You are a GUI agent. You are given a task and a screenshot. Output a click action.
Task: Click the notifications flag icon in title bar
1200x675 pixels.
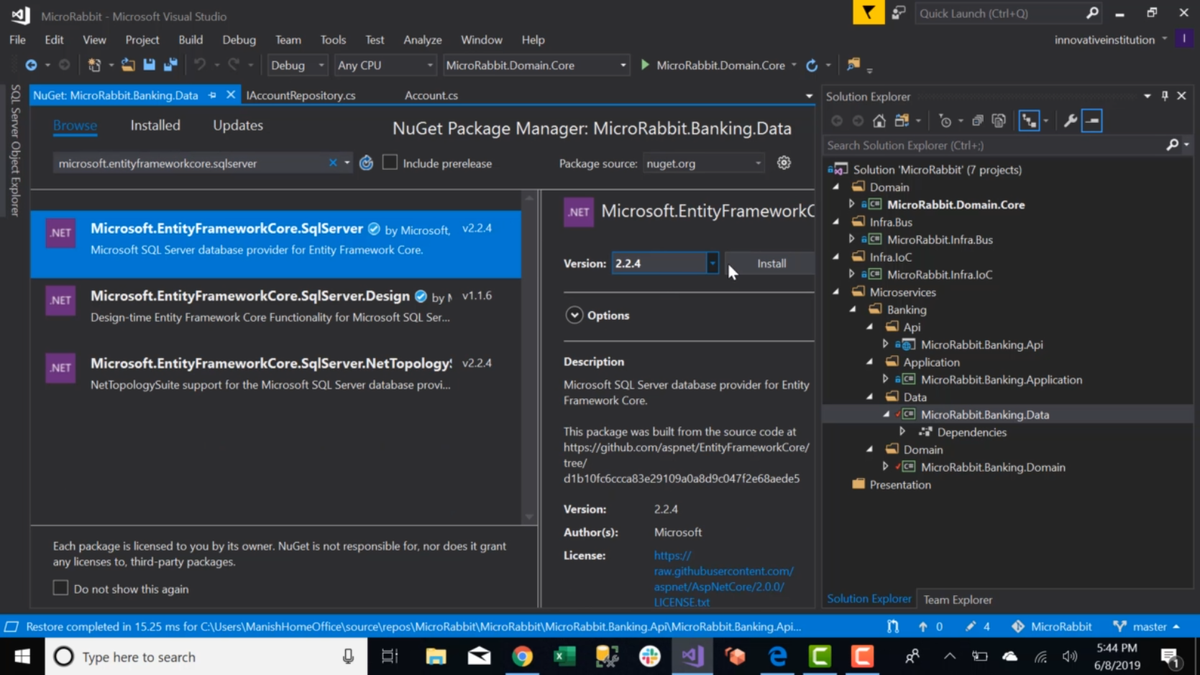[x=868, y=13]
